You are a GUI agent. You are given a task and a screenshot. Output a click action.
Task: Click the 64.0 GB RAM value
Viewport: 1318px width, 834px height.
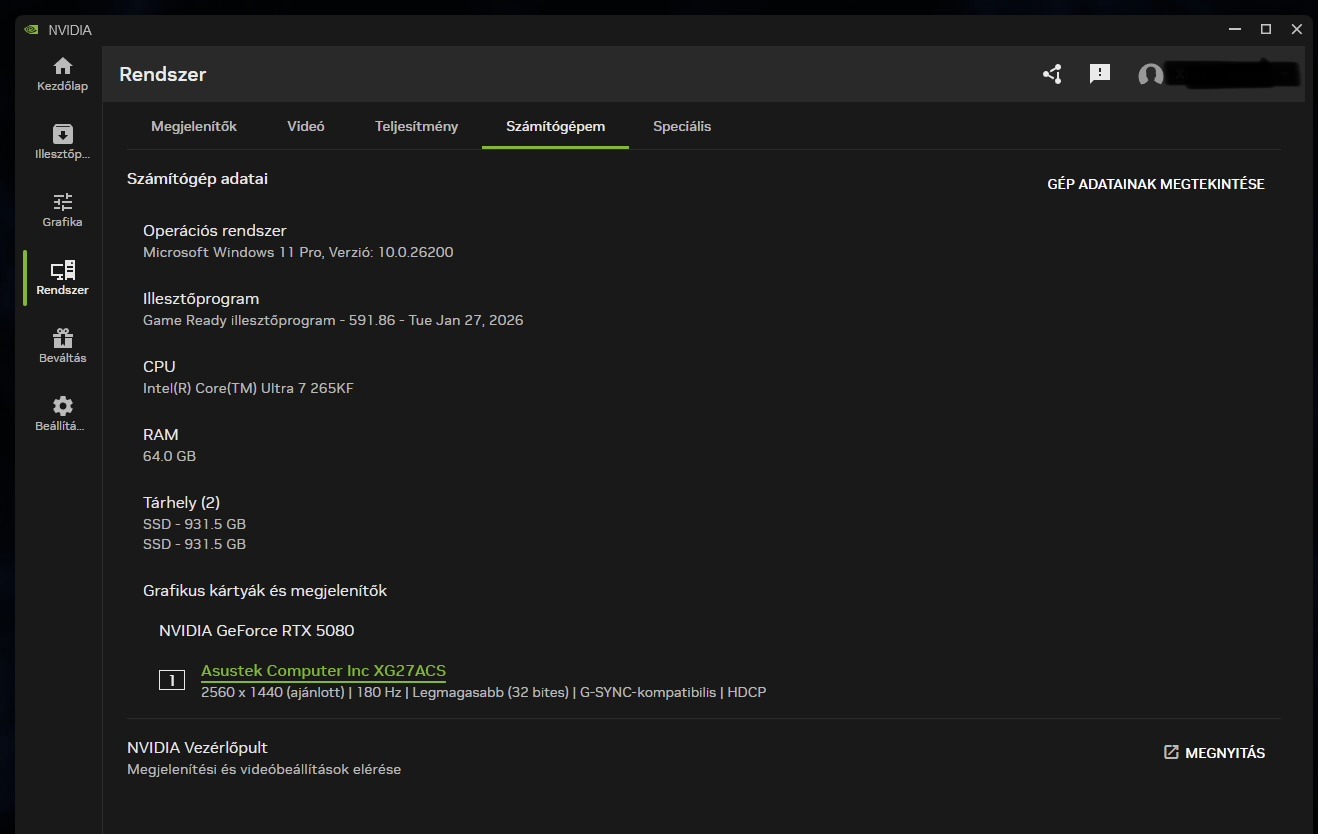(169, 456)
